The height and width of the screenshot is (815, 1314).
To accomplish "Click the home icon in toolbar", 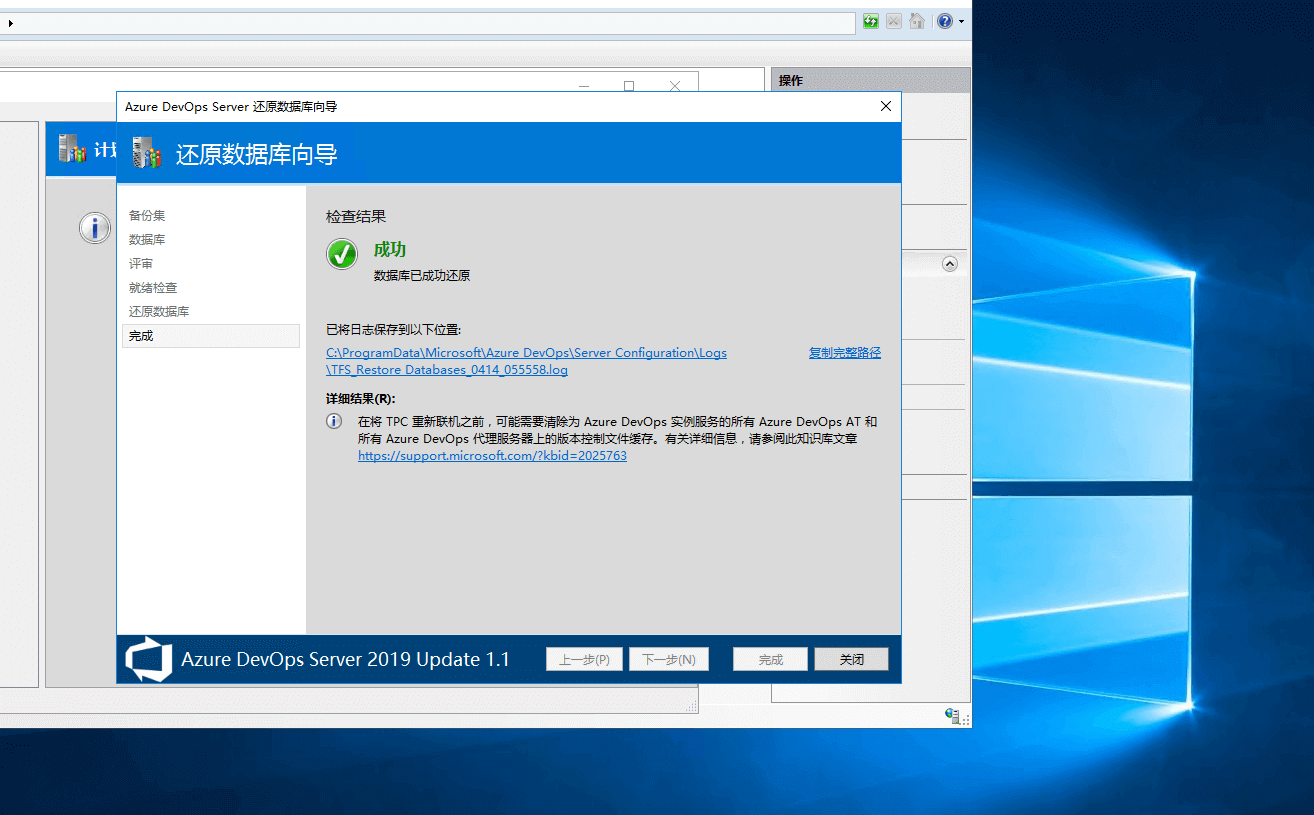I will [x=917, y=21].
